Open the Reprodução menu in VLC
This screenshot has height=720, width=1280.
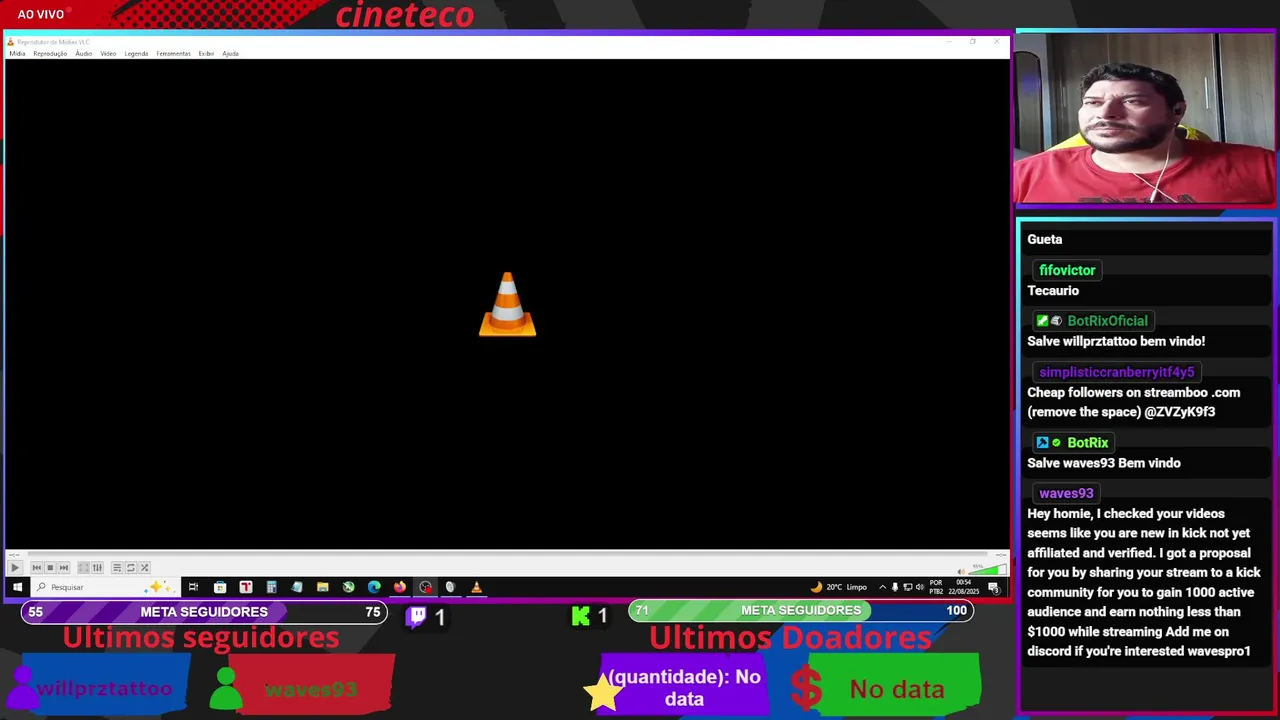coord(50,54)
